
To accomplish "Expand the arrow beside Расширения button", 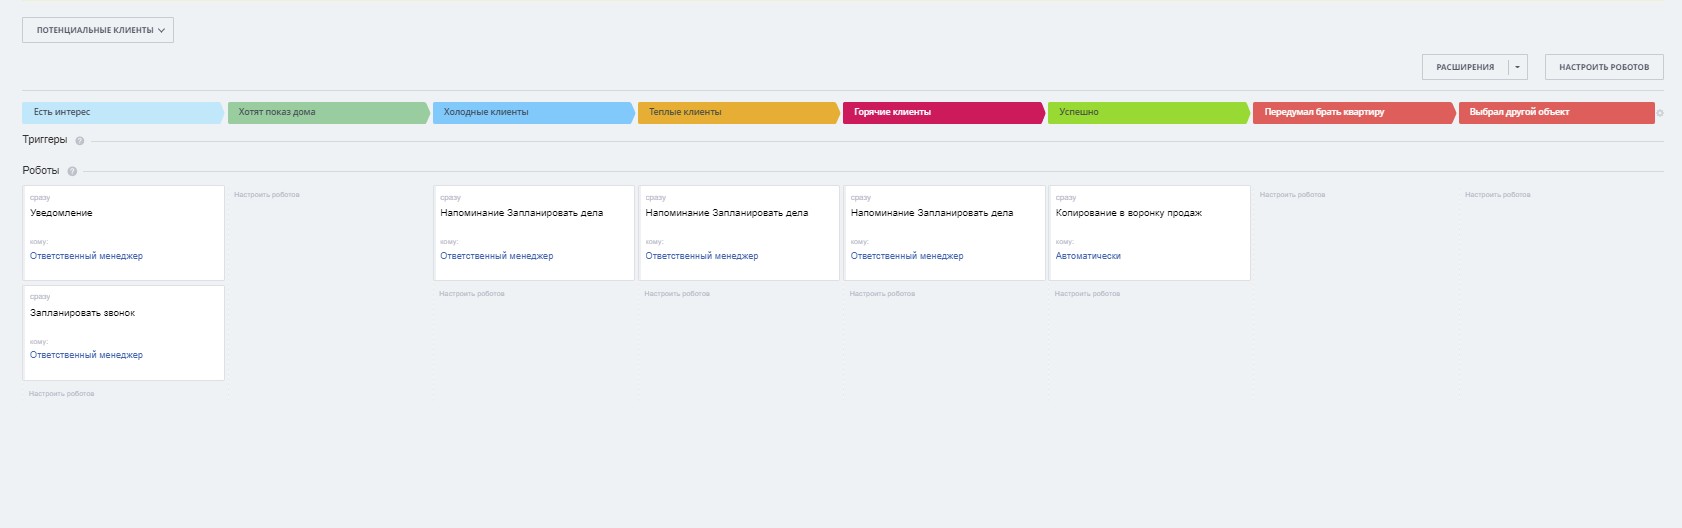I will [x=1517, y=67].
